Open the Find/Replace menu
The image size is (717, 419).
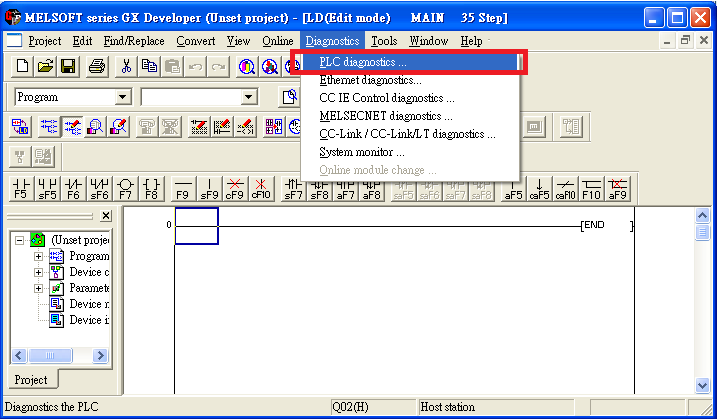pos(134,41)
